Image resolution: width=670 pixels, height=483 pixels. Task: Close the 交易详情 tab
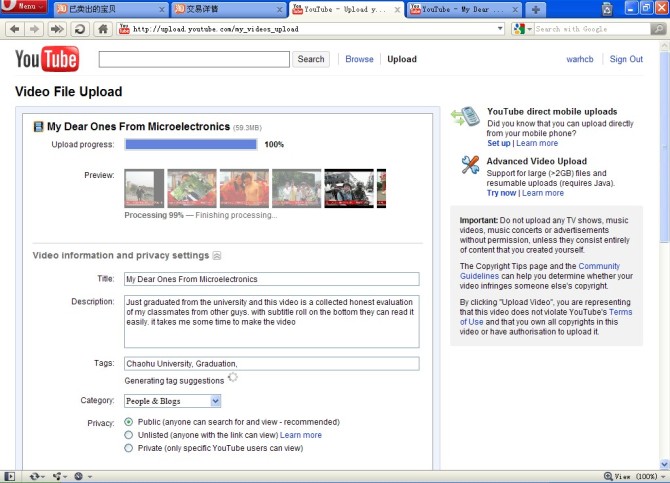click(279, 9)
